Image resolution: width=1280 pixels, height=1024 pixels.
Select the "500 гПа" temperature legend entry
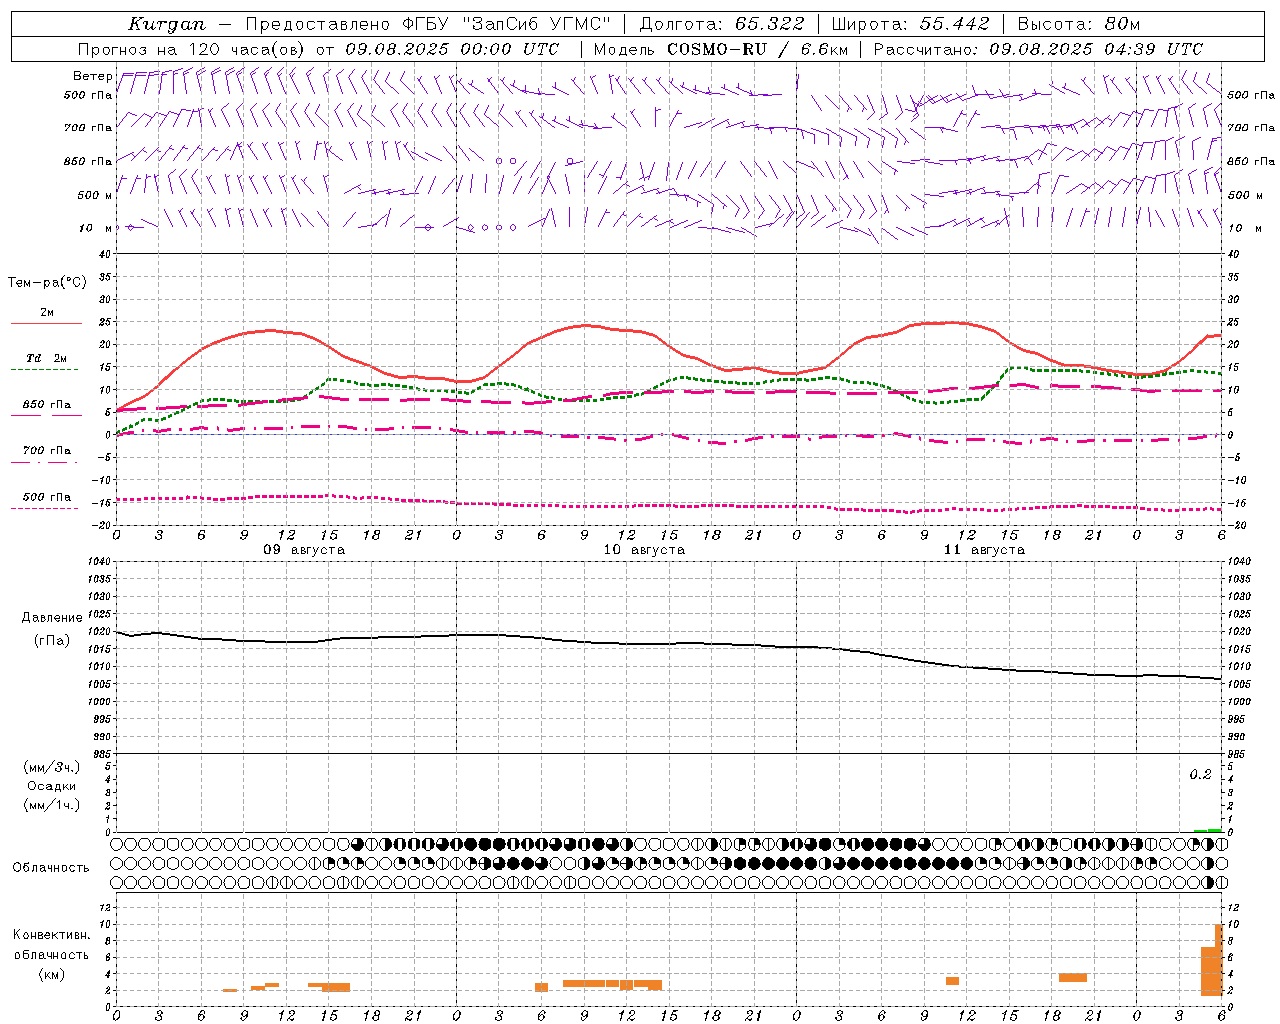click(x=46, y=497)
